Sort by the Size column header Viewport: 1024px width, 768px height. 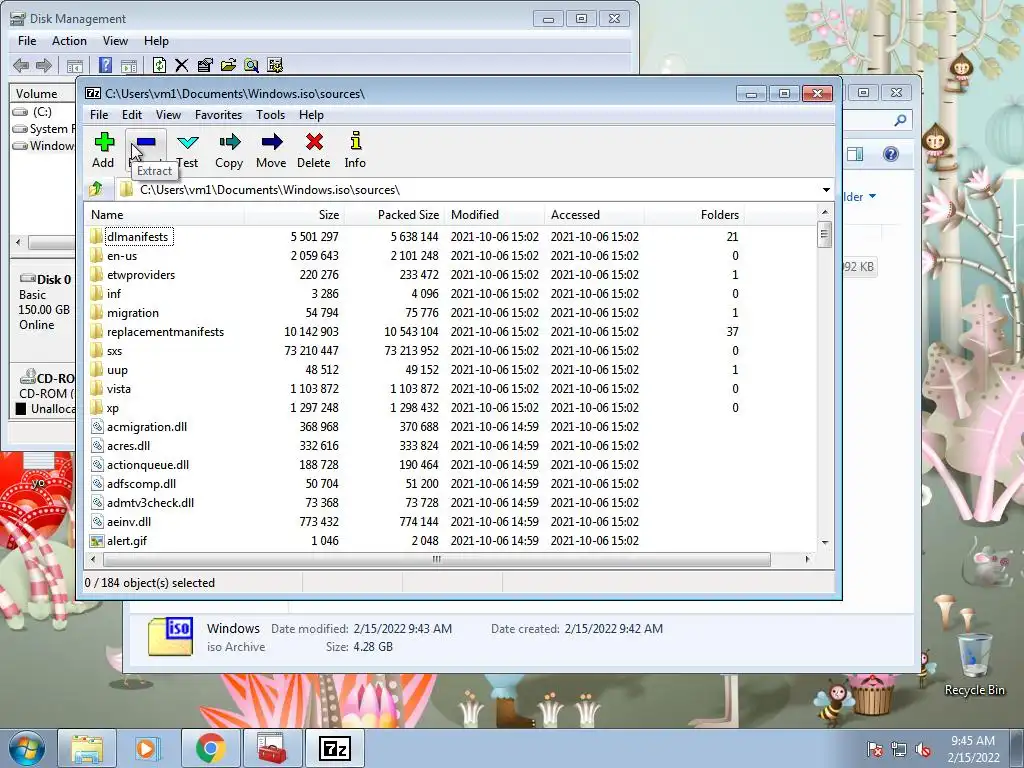[x=294, y=215]
